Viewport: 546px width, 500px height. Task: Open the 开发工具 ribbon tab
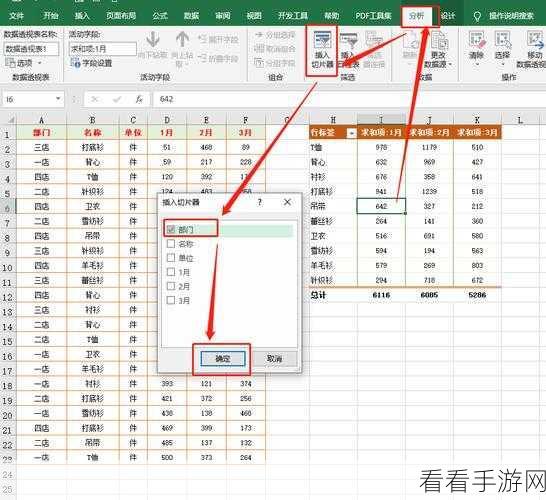click(x=292, y=16)
